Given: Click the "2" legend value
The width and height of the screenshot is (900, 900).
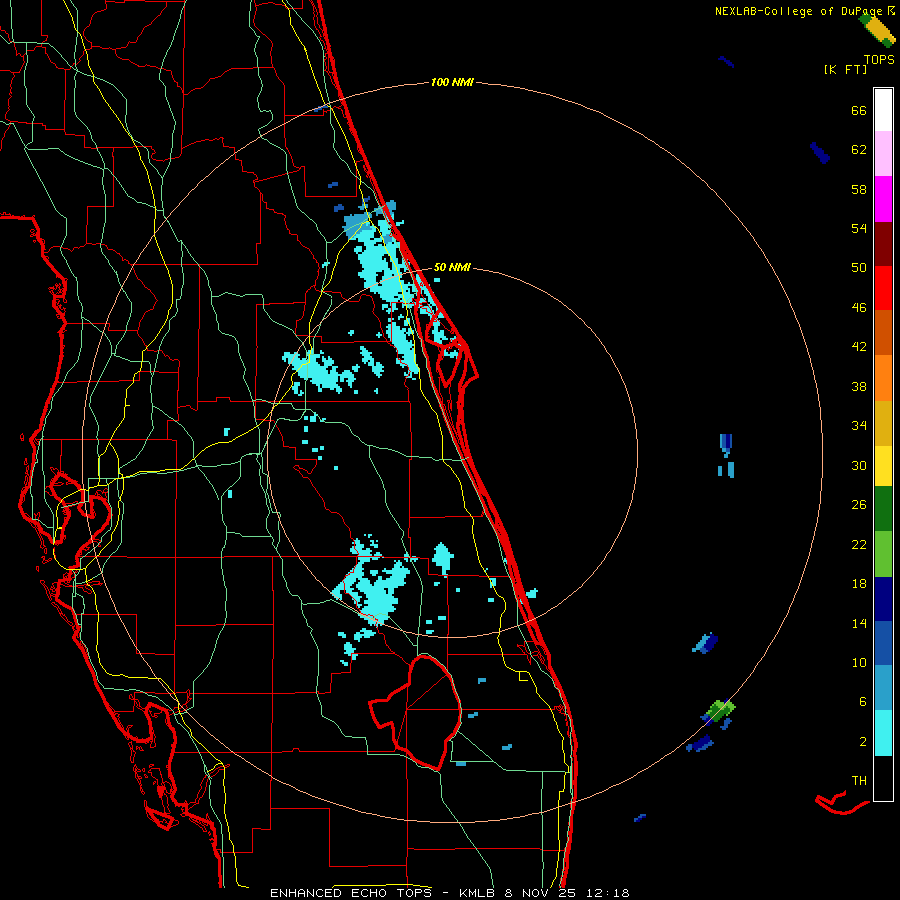Looking at the screenshot, I should [863, 742].
